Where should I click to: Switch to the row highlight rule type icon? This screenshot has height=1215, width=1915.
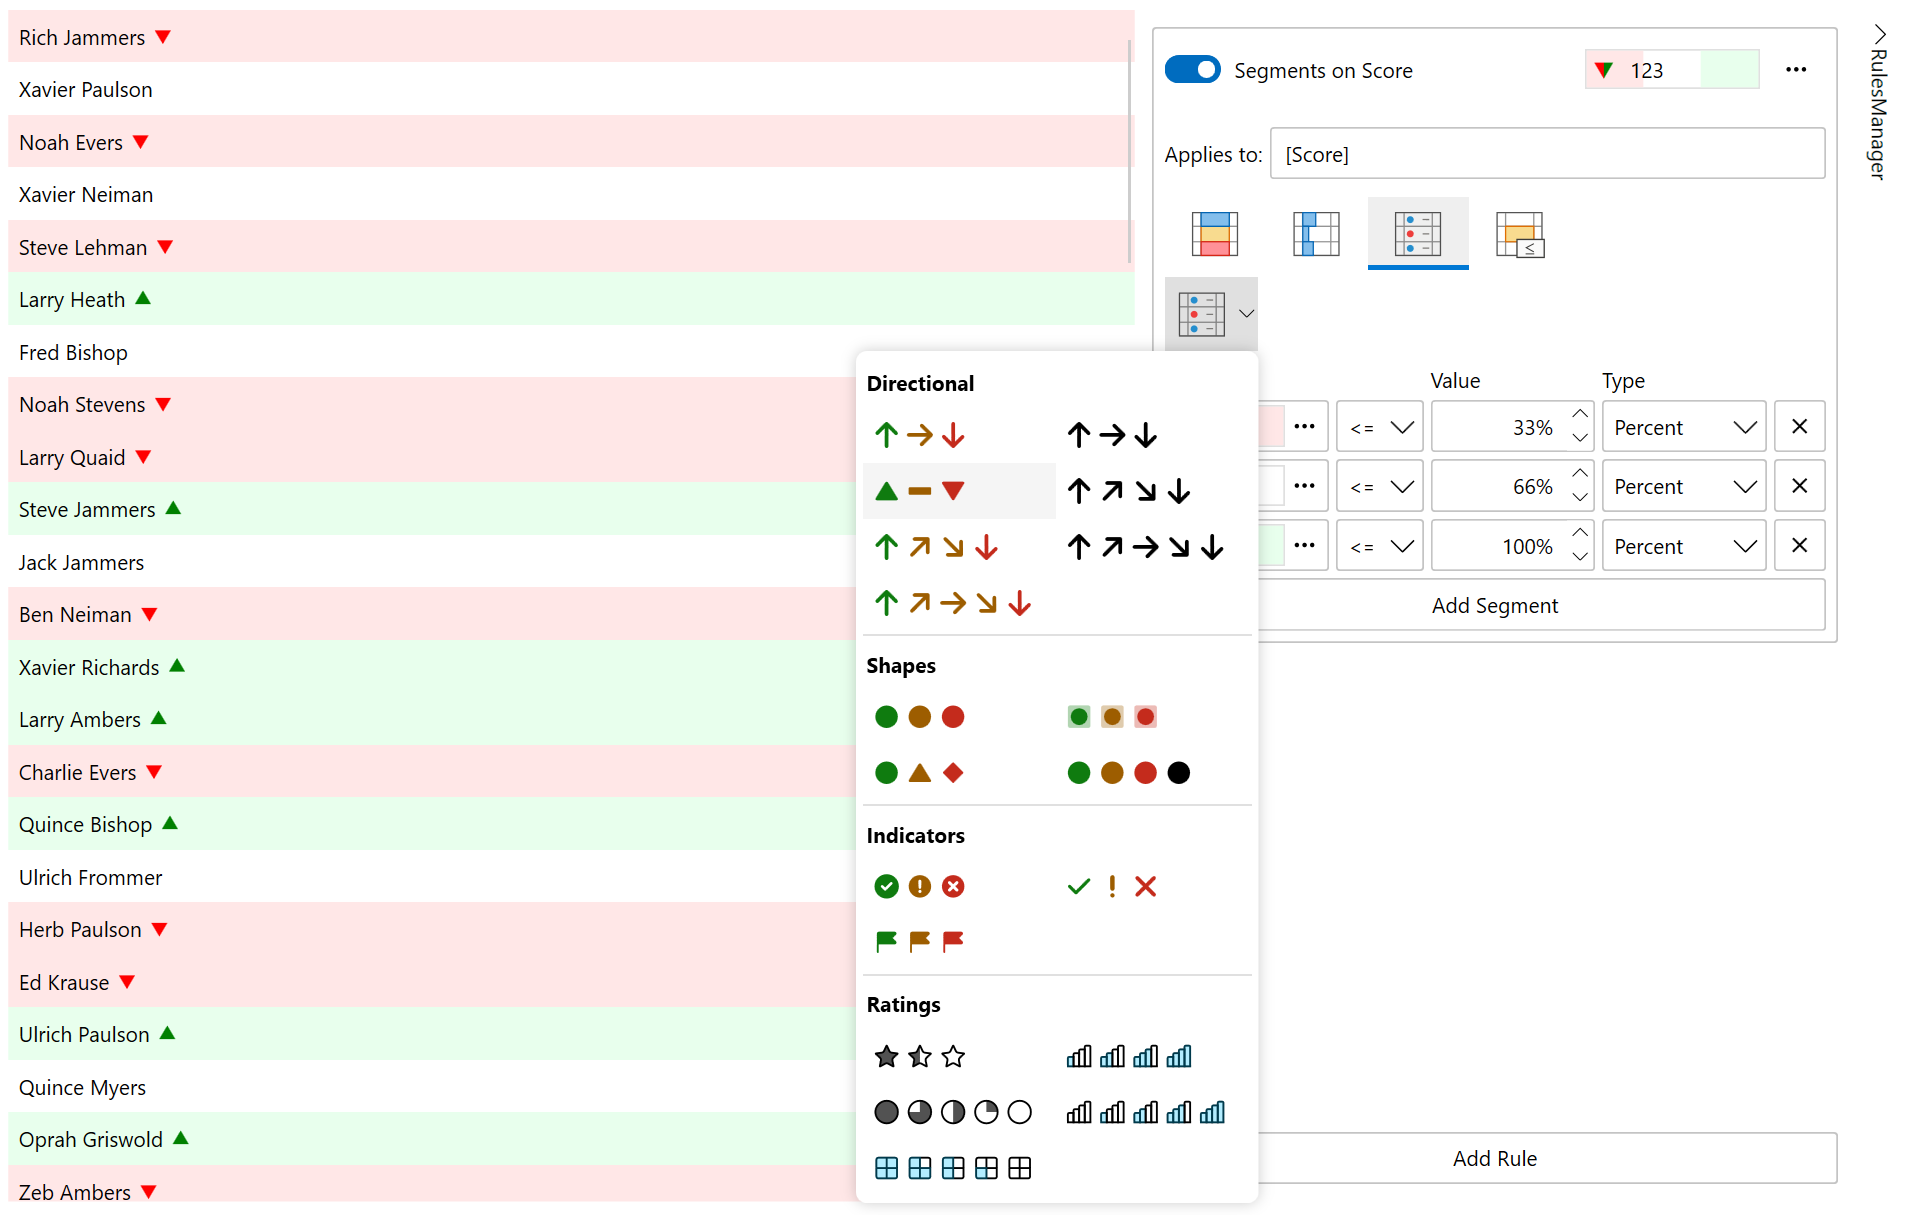pyautogui.click(x=1214, y=234)
